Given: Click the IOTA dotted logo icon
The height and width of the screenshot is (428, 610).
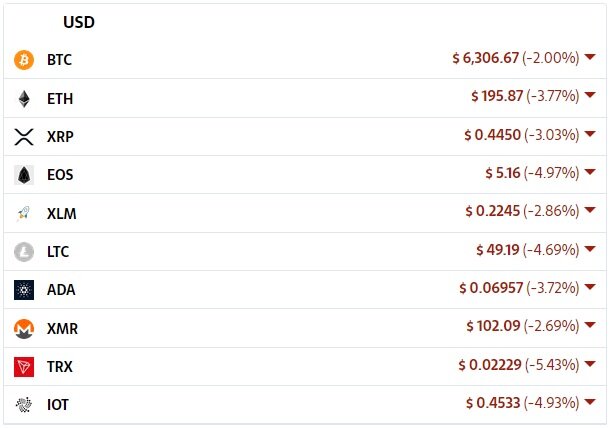Looking at the screenshot, I should pyautogui.click(x=24, y=405).
